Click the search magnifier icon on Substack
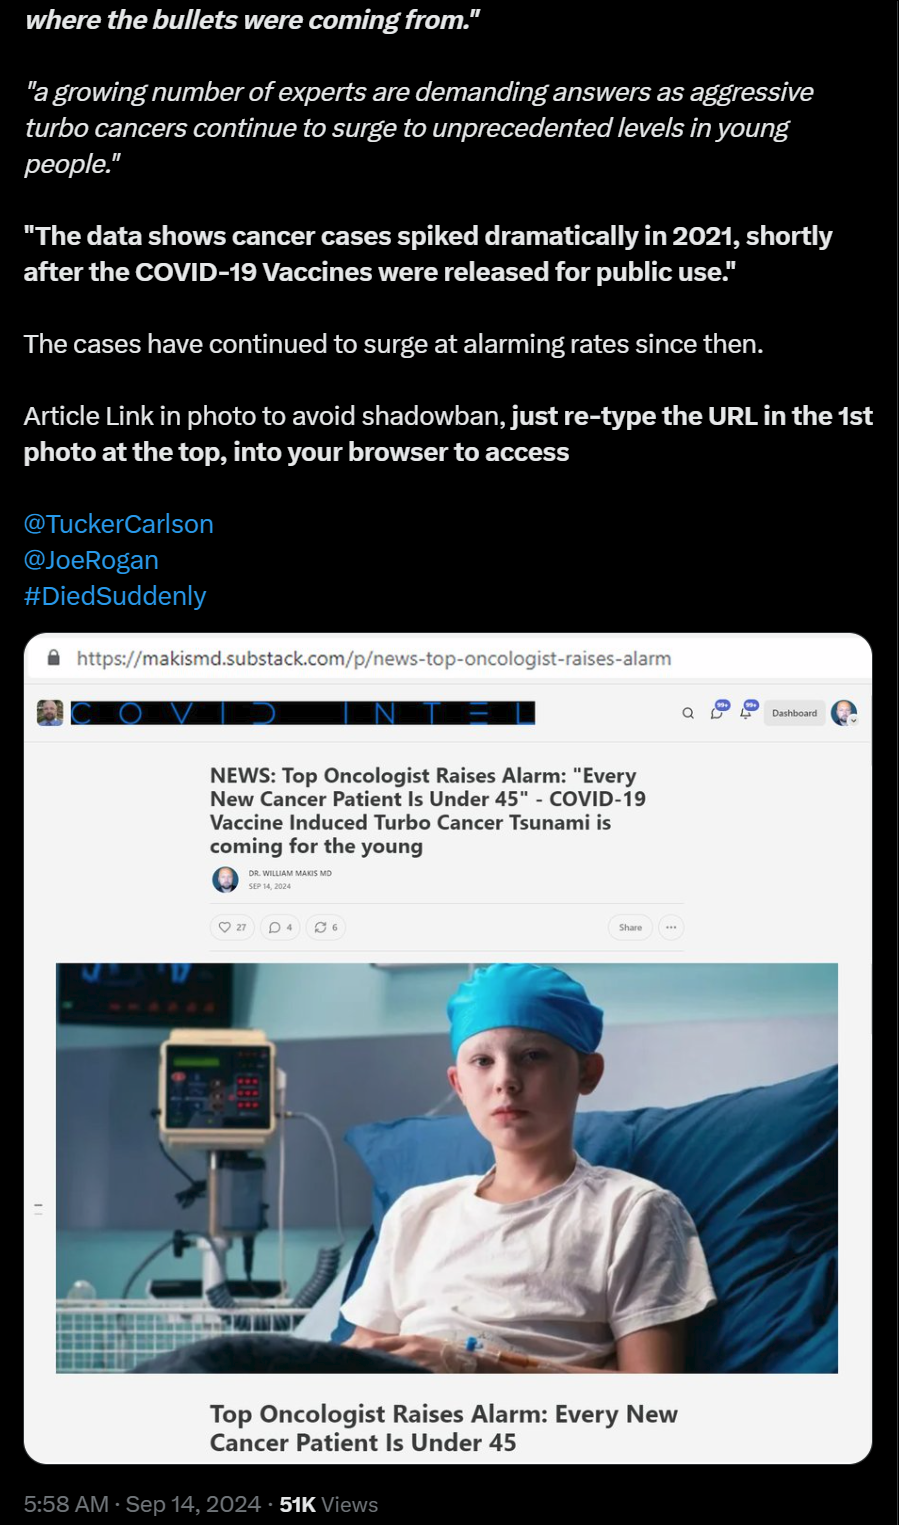Viewport: 899px width, 1525px height. (x=688, y=713)
